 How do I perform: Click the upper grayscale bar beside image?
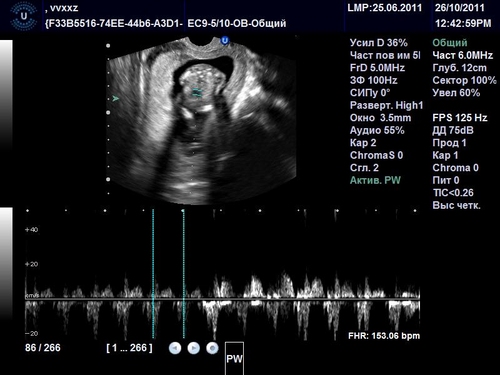pos(6,95)
